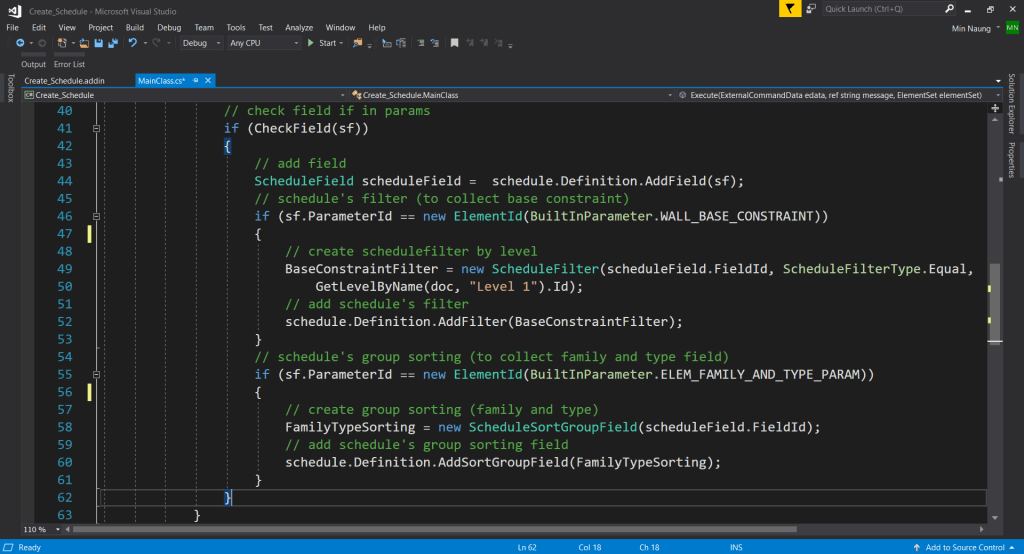
Task: Click the yellow notifications flag icon
Action: coord(791,9)
